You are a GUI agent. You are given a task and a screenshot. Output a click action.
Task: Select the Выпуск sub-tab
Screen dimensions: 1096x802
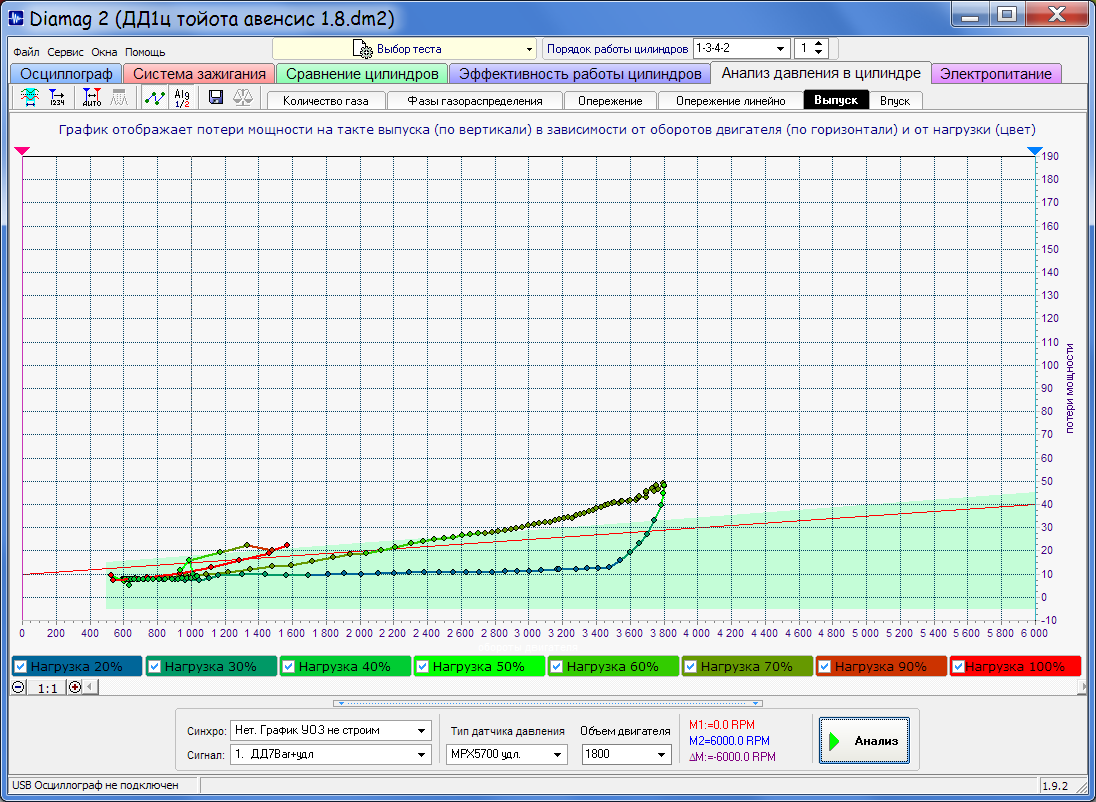point(836,100)
